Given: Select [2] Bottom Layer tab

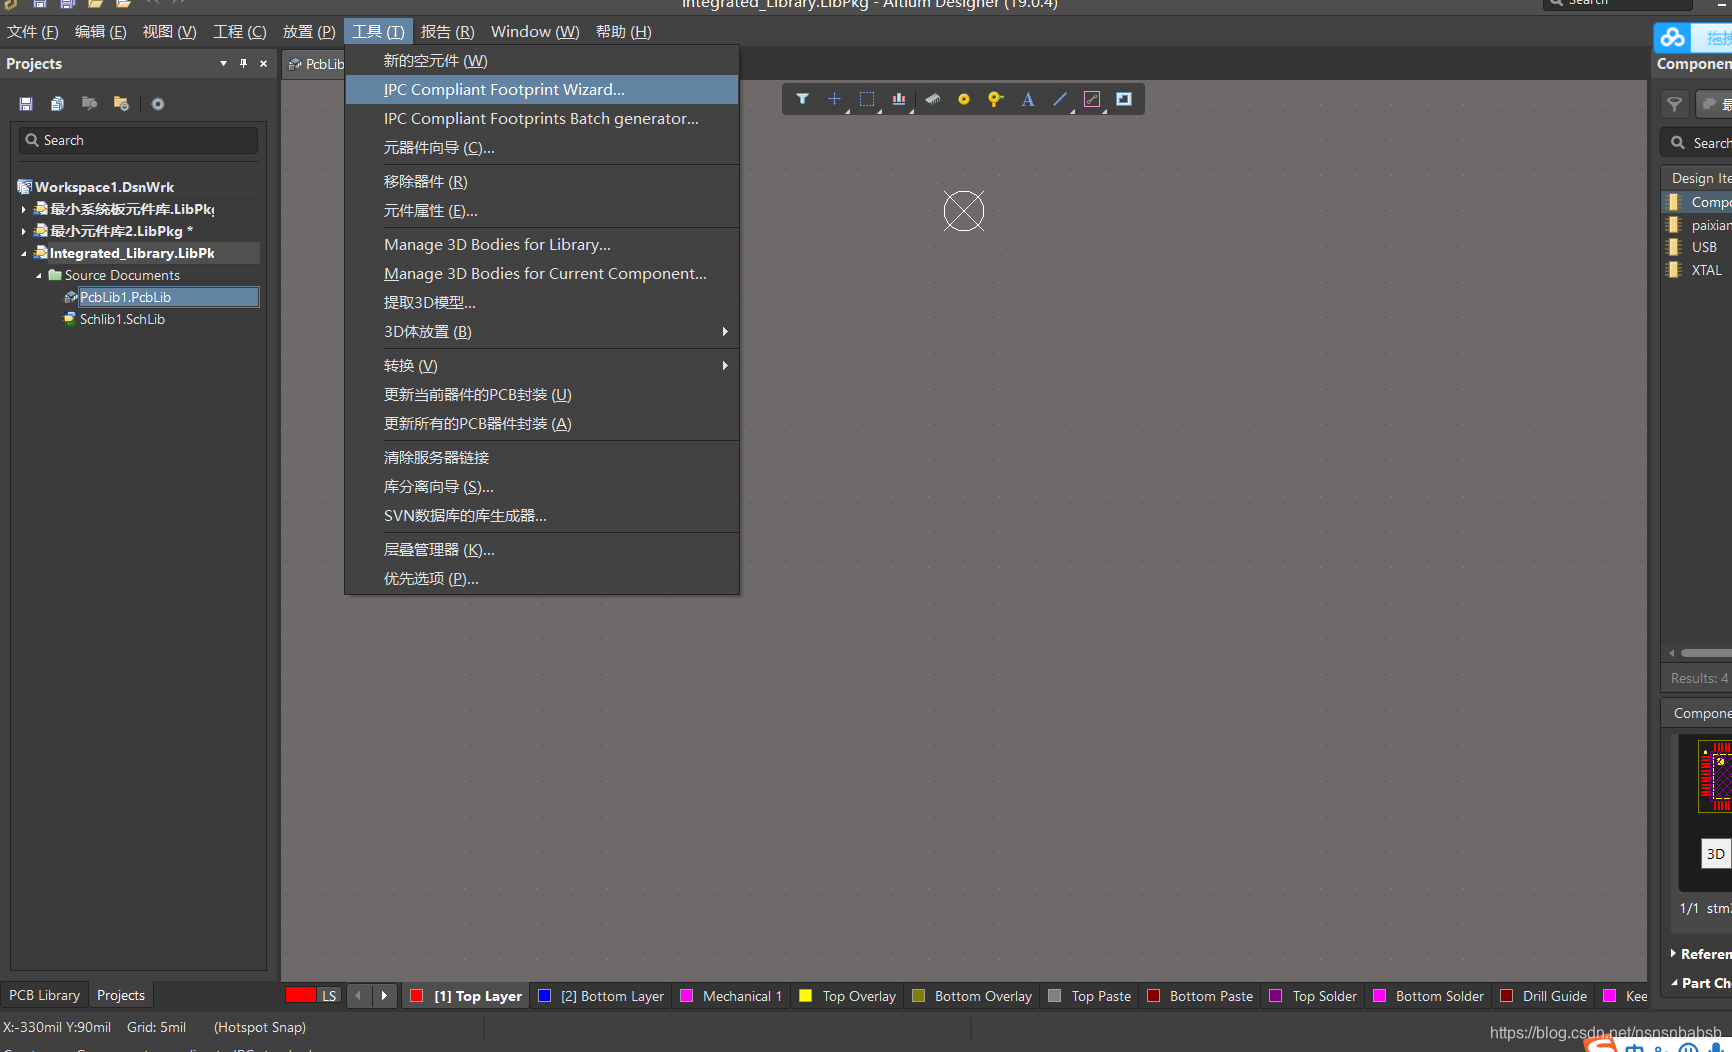Looking at the screenshot, I should click(601, 996).
